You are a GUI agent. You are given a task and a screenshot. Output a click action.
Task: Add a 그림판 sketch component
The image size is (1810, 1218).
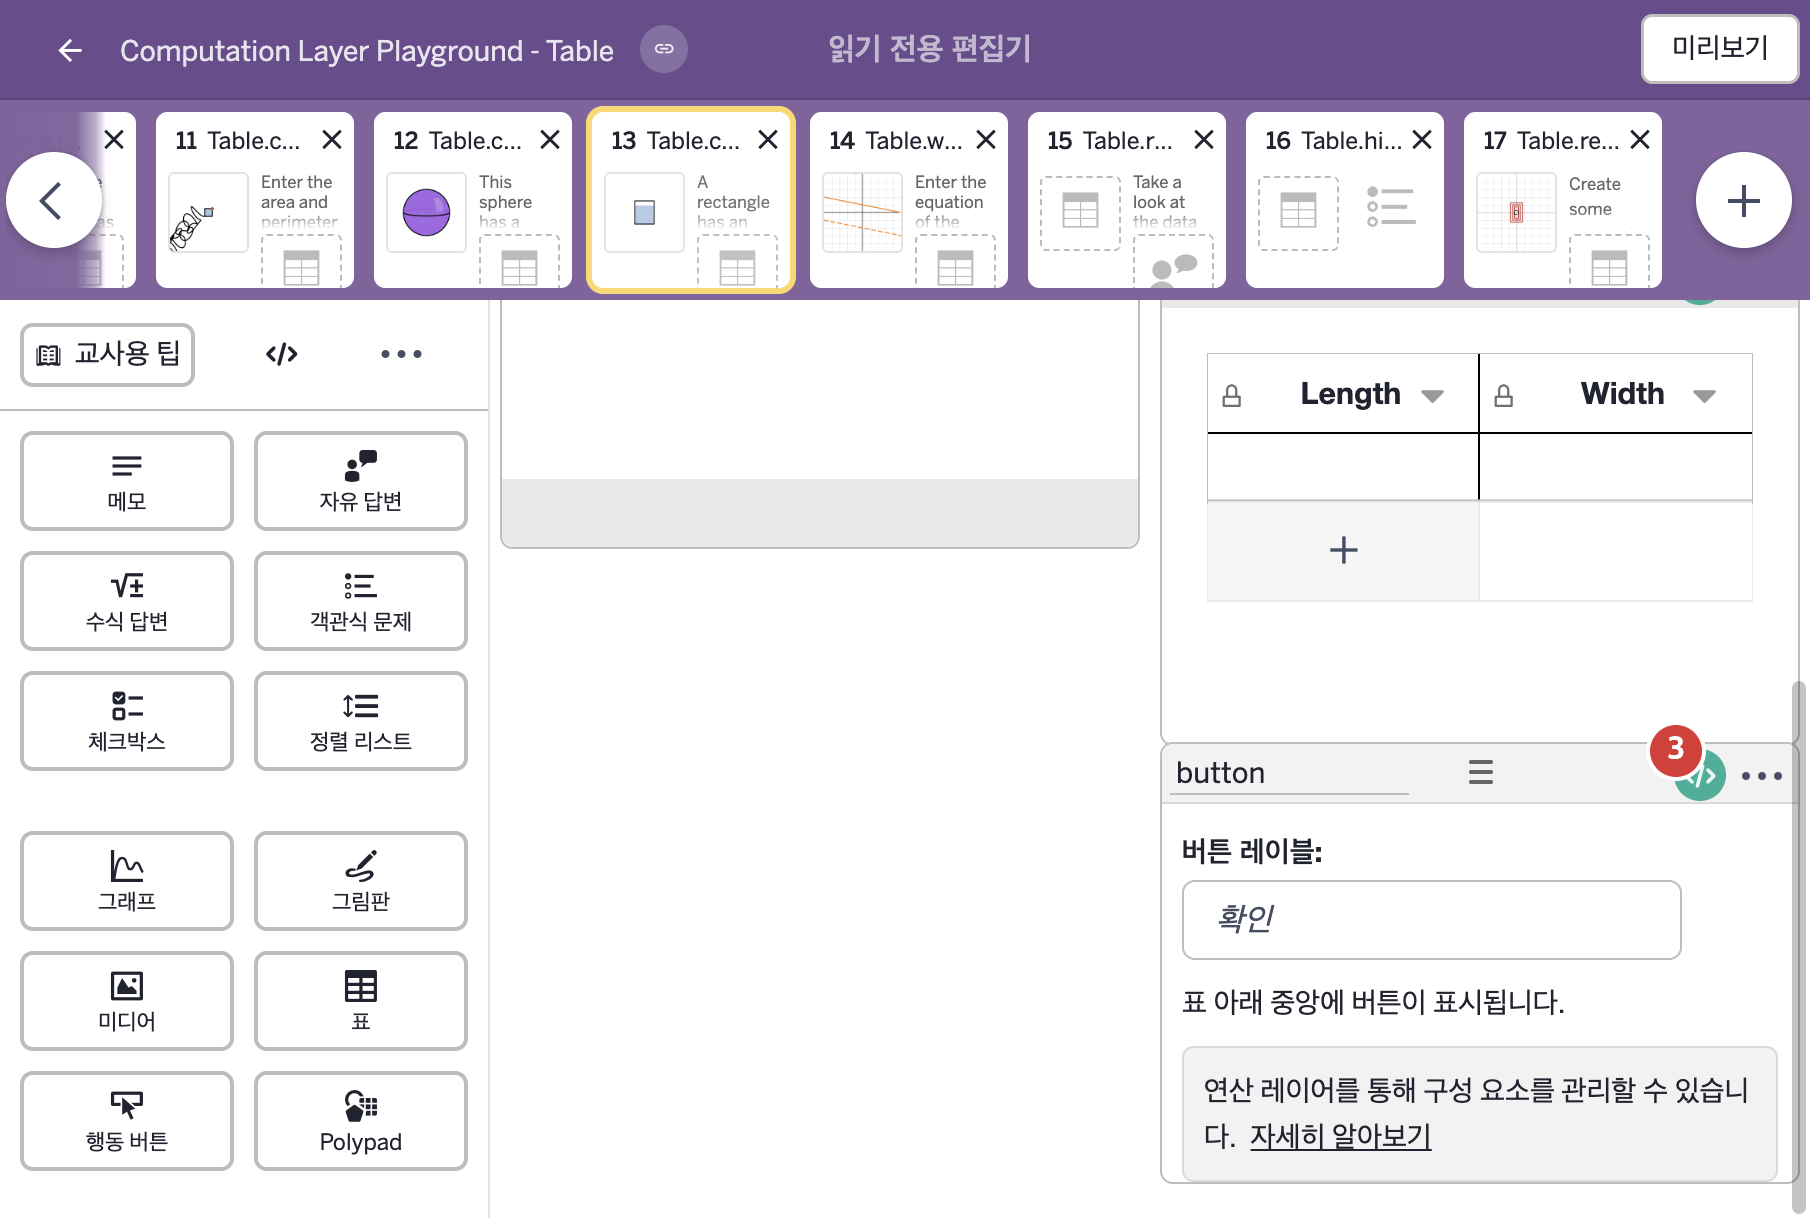(x=361, y=881)
